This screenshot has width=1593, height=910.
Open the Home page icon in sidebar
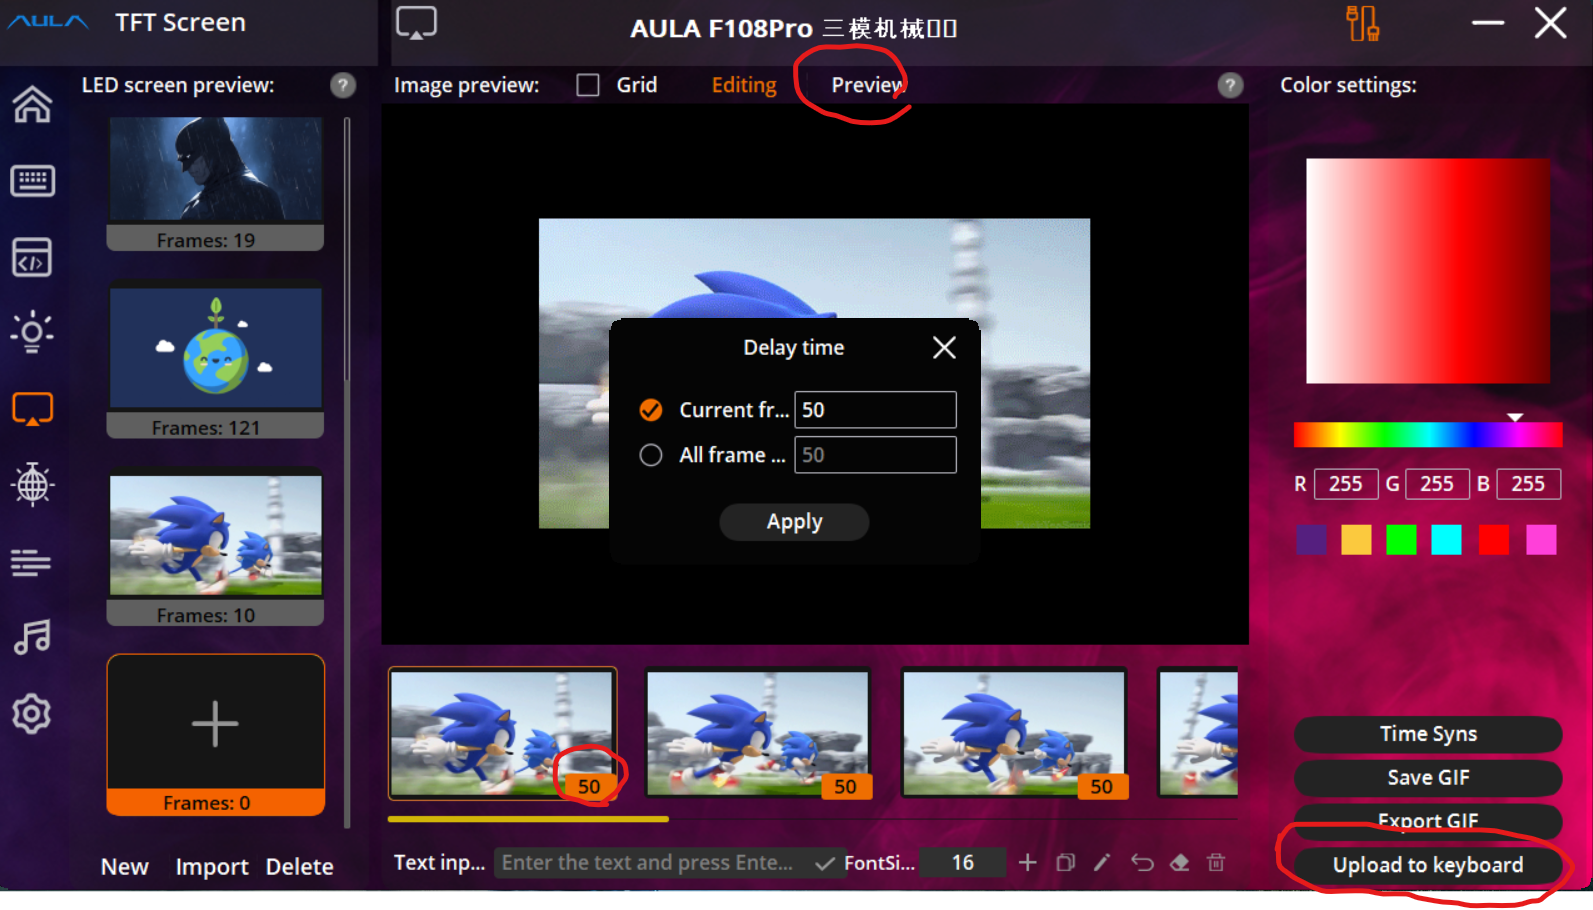[x=32, y=104]
